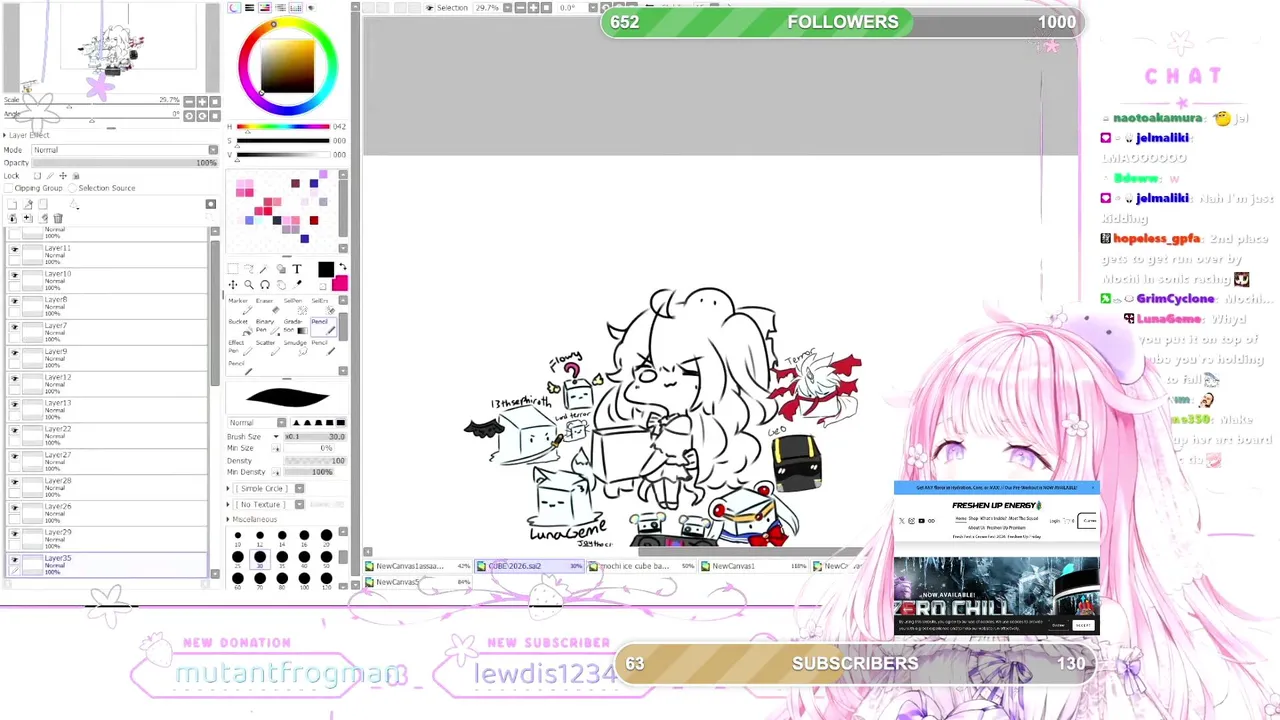Enable the Clipping Group checkbox
Image resolution: width=1280 pixels, height=720 pixels.
8,188
